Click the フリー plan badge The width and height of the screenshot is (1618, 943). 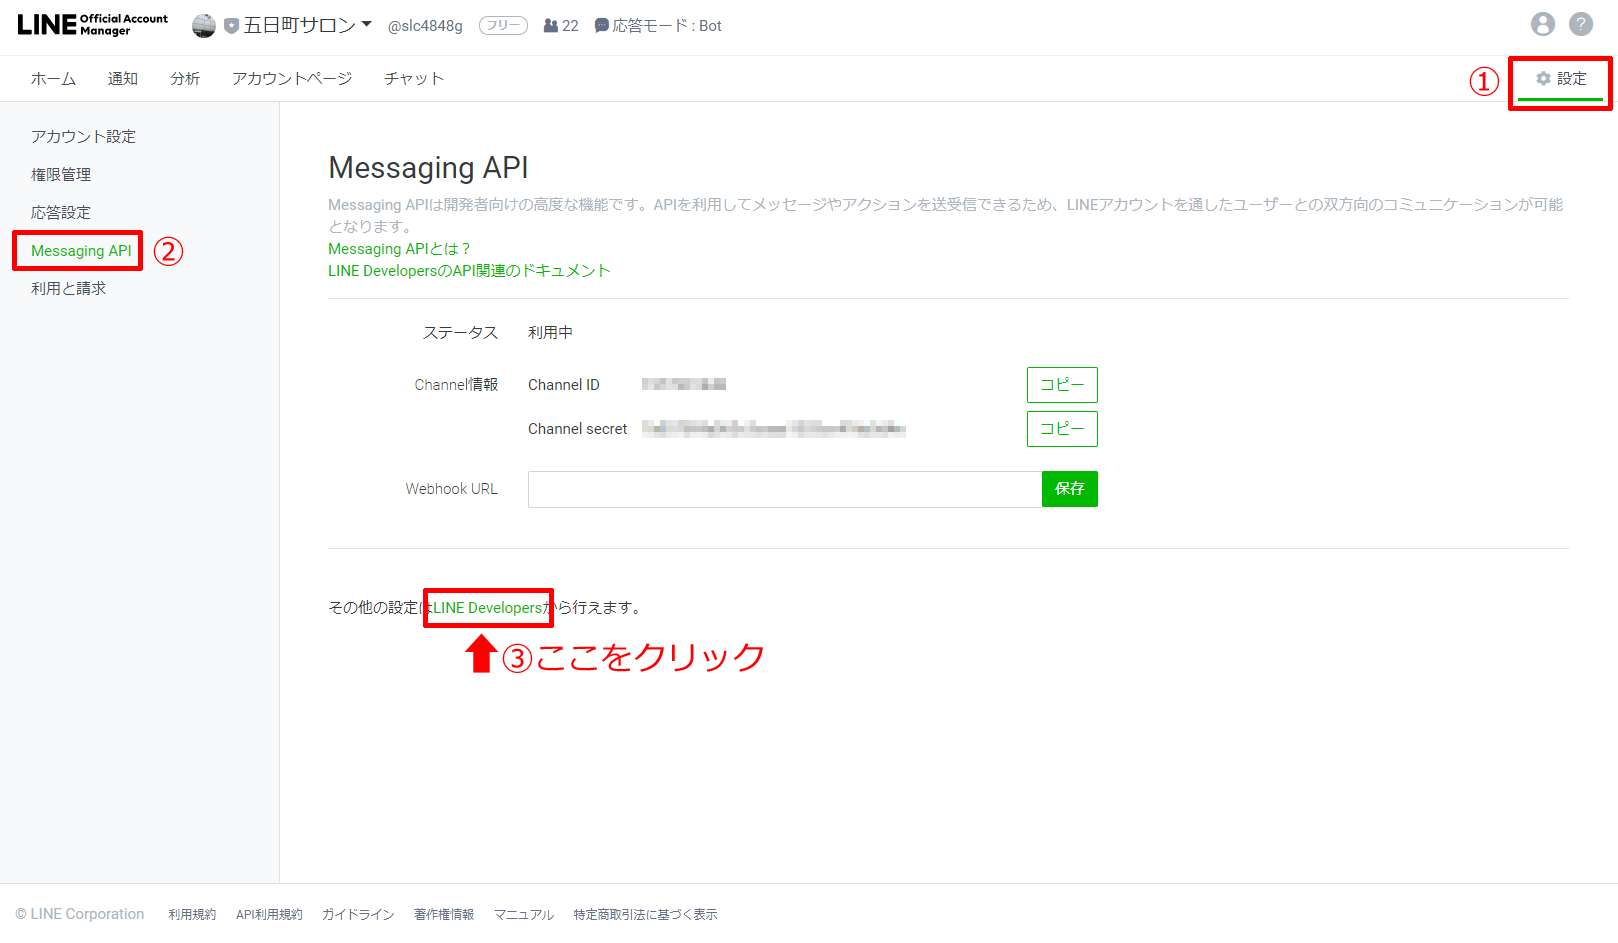503,26
